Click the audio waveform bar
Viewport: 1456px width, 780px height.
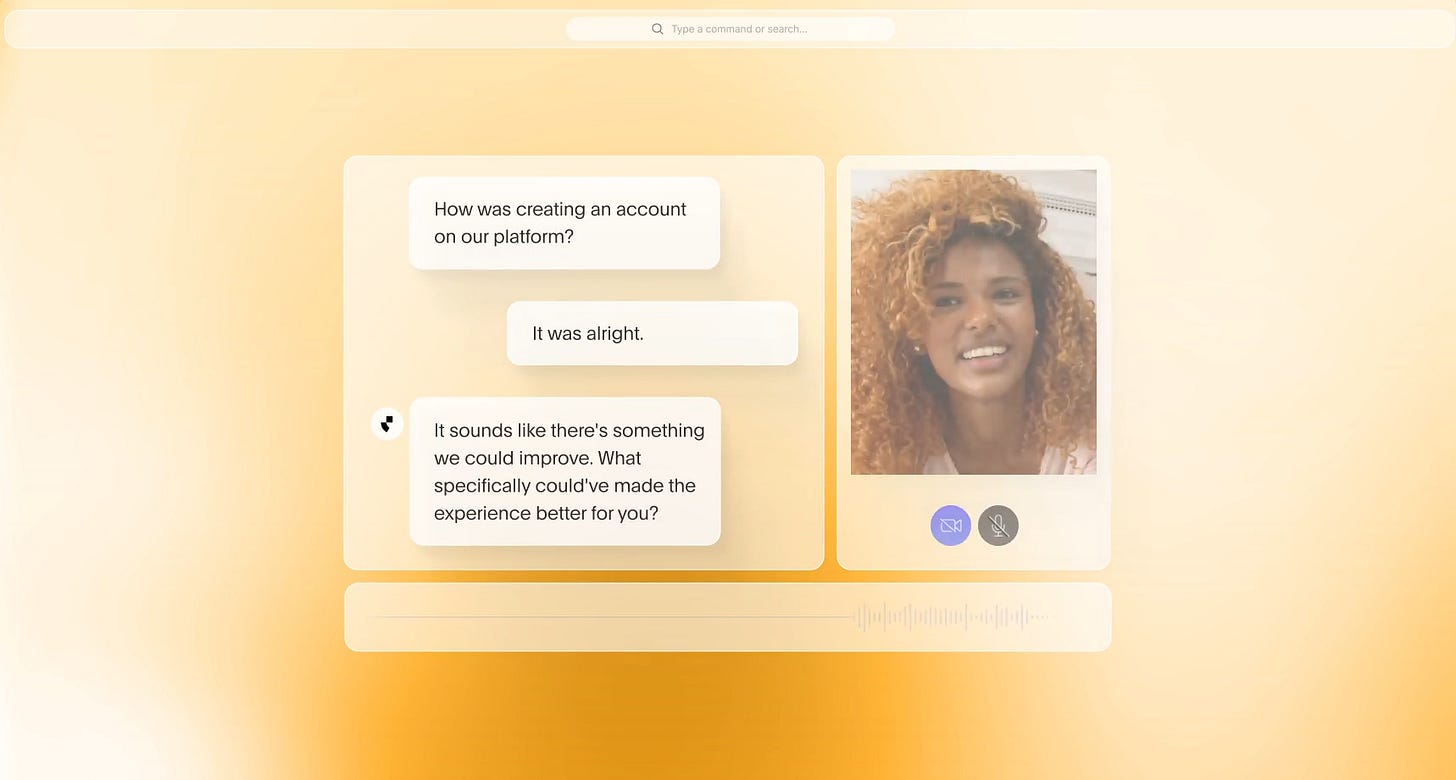point(728,617)
